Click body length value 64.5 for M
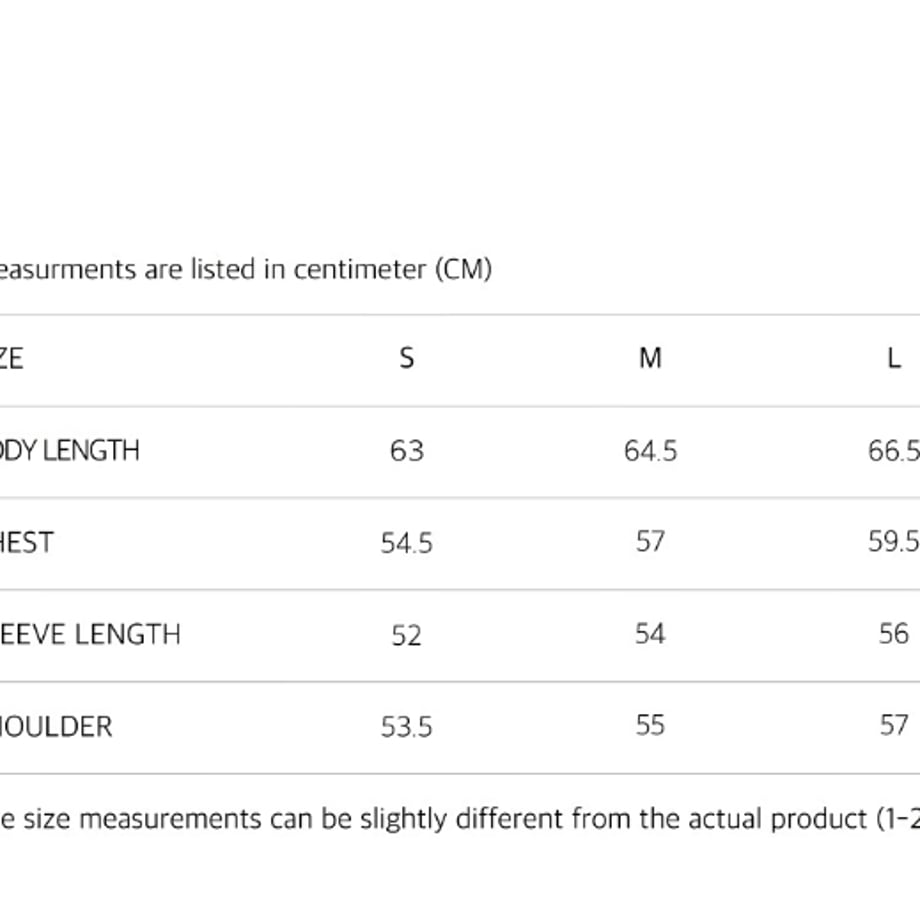920x920 pixels. (650, 451)
